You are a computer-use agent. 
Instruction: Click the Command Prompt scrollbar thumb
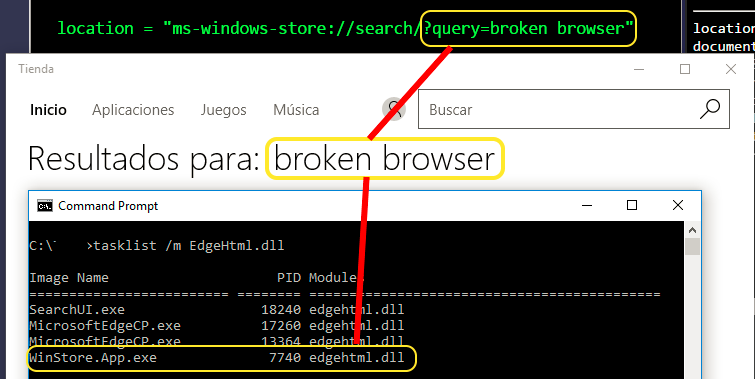point(692,247)
